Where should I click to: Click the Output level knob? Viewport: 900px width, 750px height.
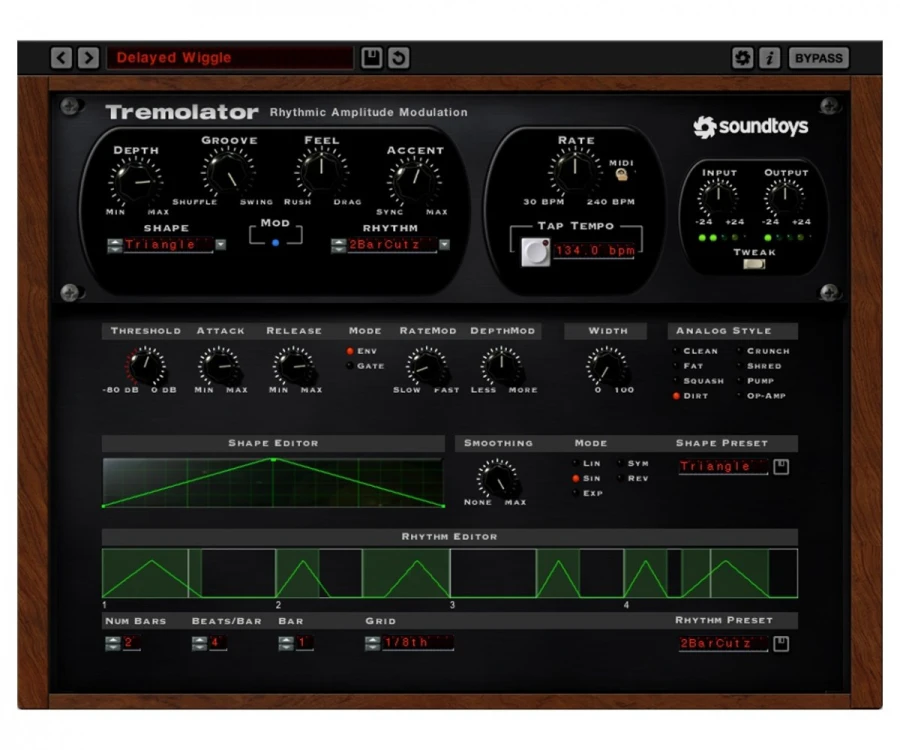coord(785,197)
